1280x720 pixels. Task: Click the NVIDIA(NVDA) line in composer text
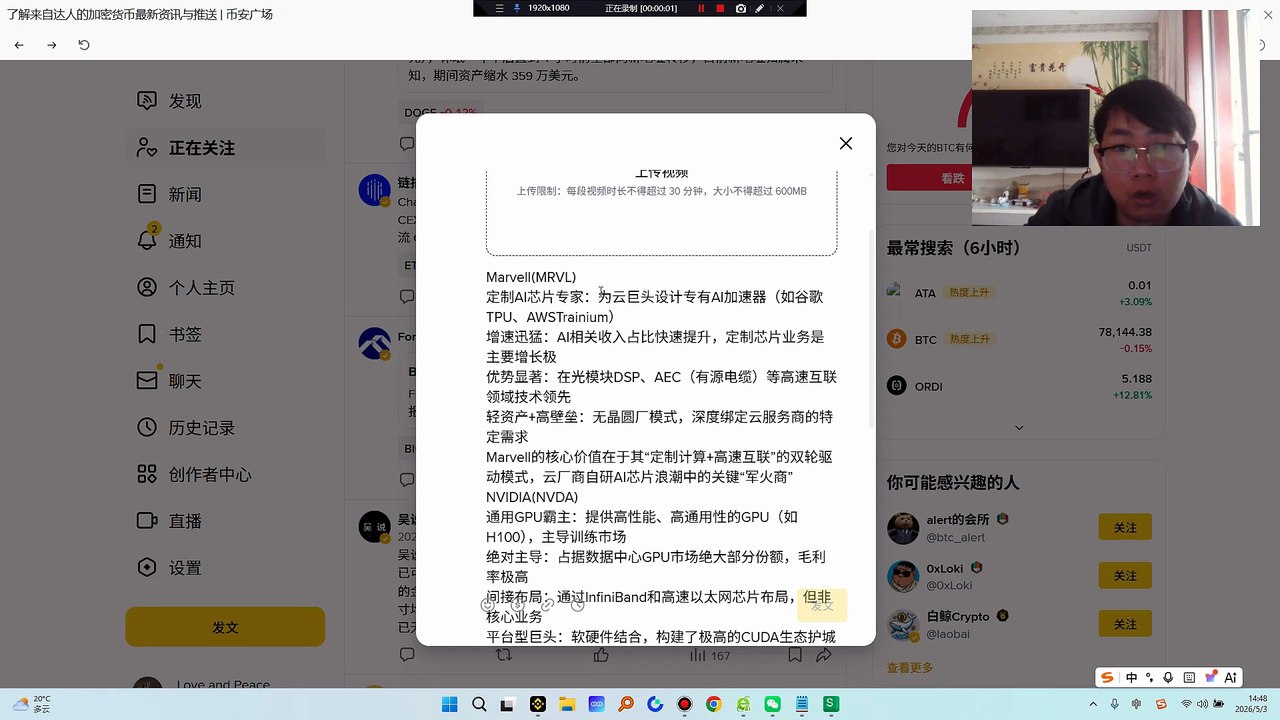tap(532, 497)
